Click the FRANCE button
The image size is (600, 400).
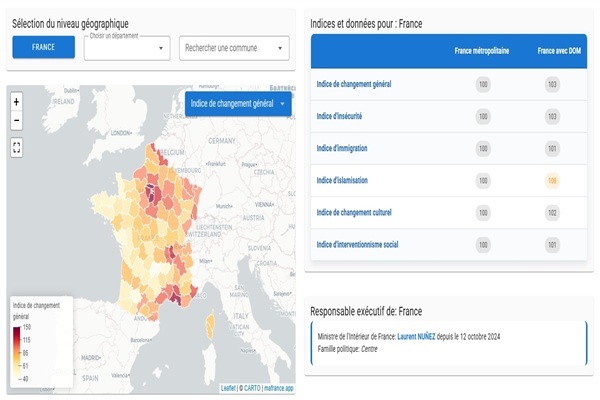43,47
